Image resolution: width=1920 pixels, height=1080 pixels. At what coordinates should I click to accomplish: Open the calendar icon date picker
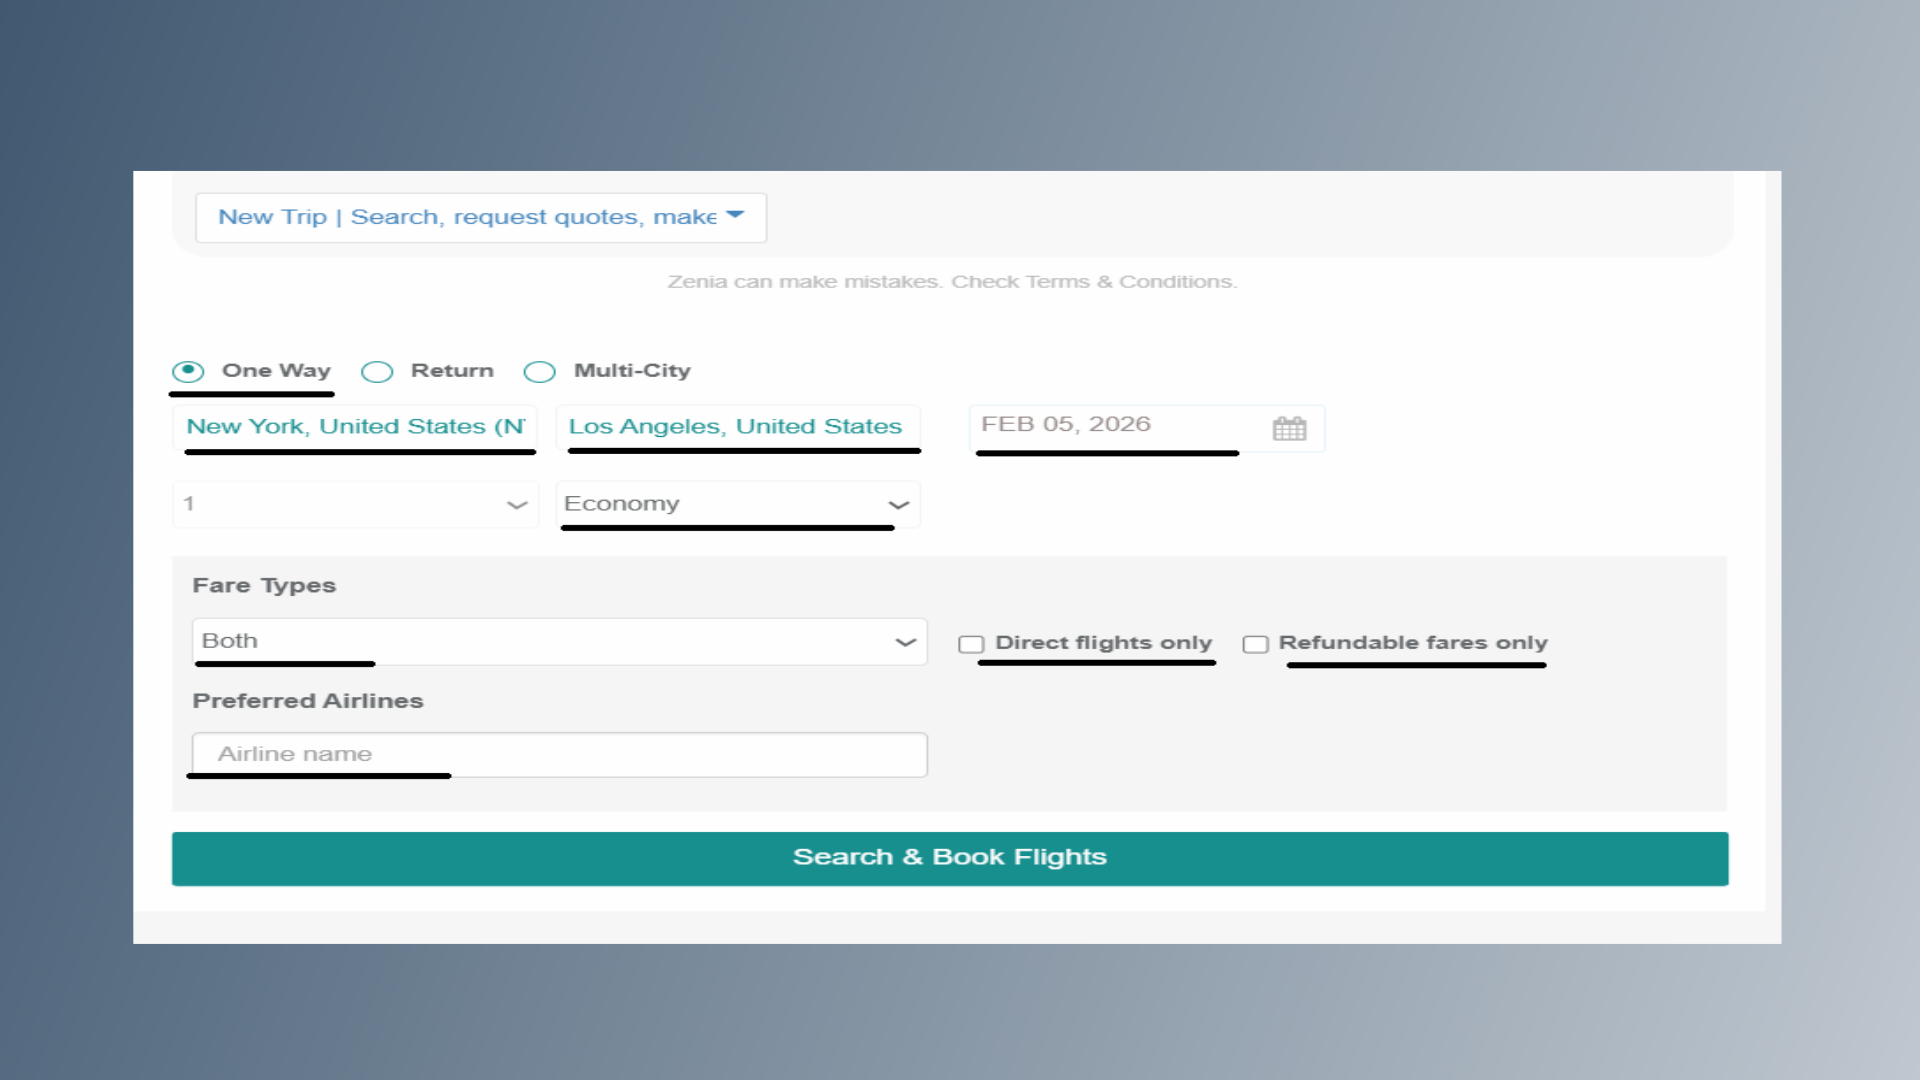[x=1289, y=429]
